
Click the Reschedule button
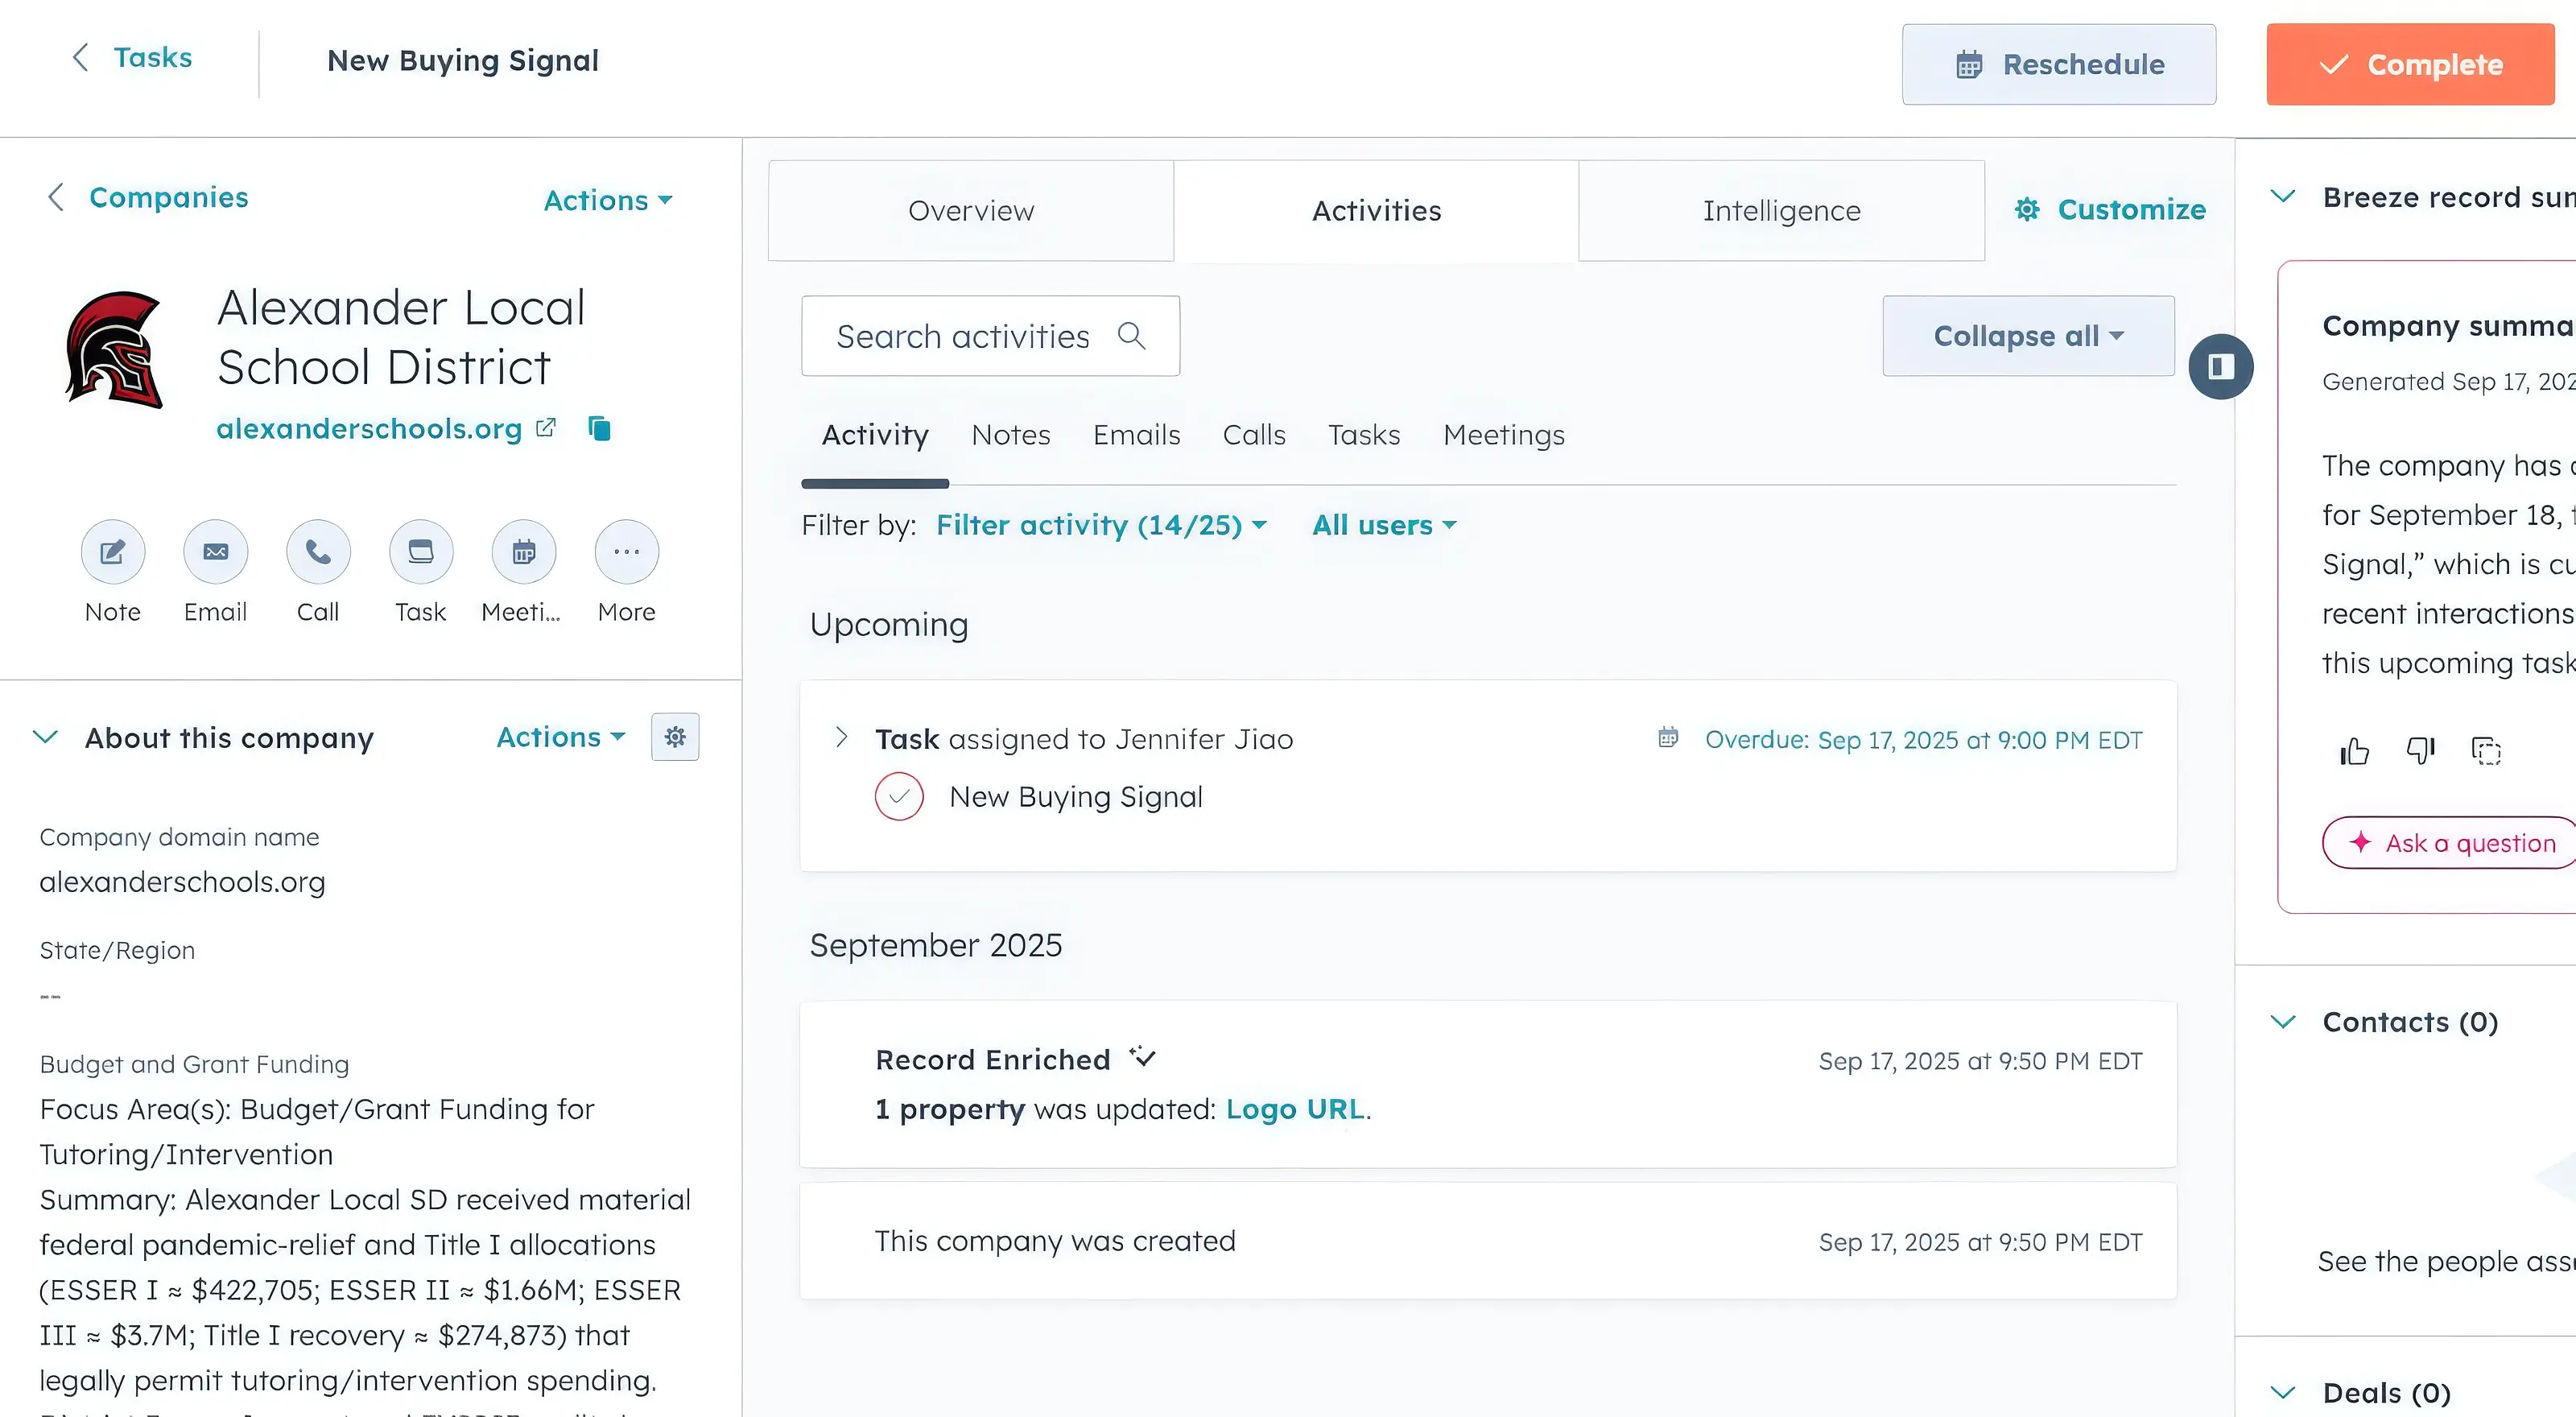(2058, 65)
